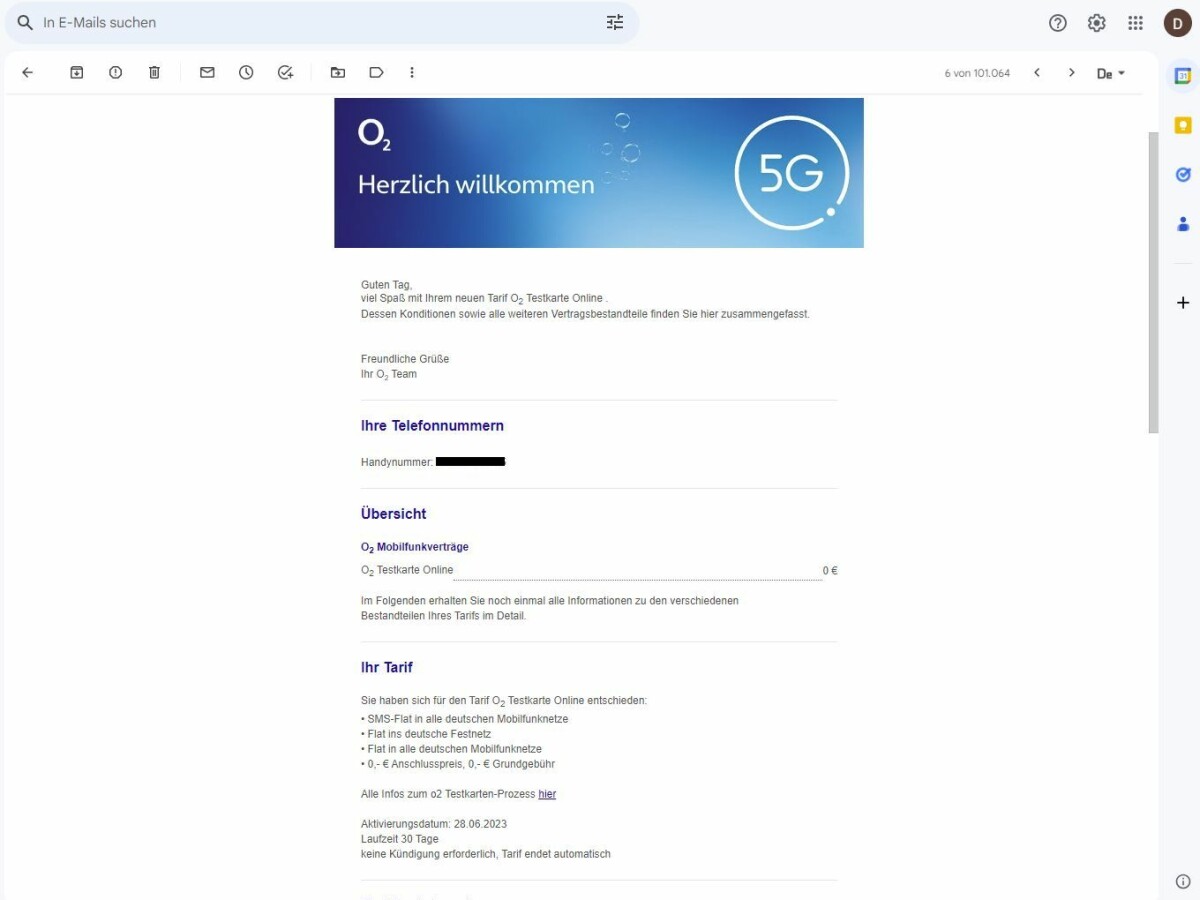Click the 'hier' link about the Testkarten-Prozess
Screen dimensions: 1200x900
point(547,793)
